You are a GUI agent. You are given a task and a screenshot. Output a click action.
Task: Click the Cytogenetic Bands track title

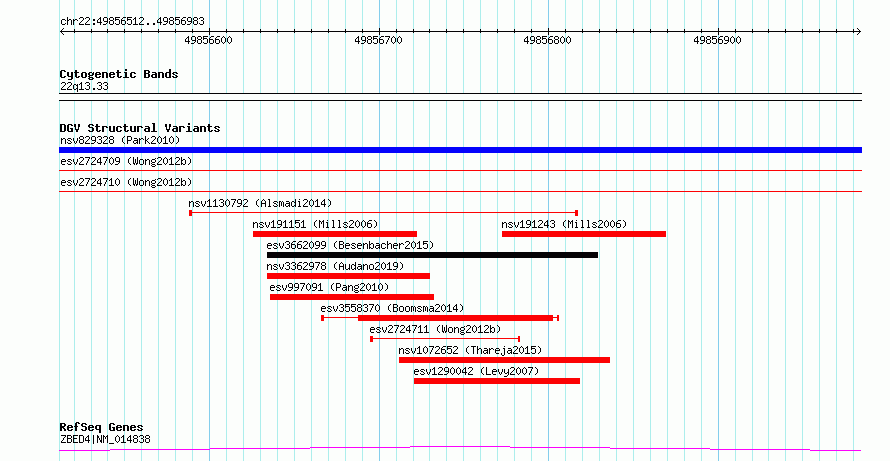119,74
